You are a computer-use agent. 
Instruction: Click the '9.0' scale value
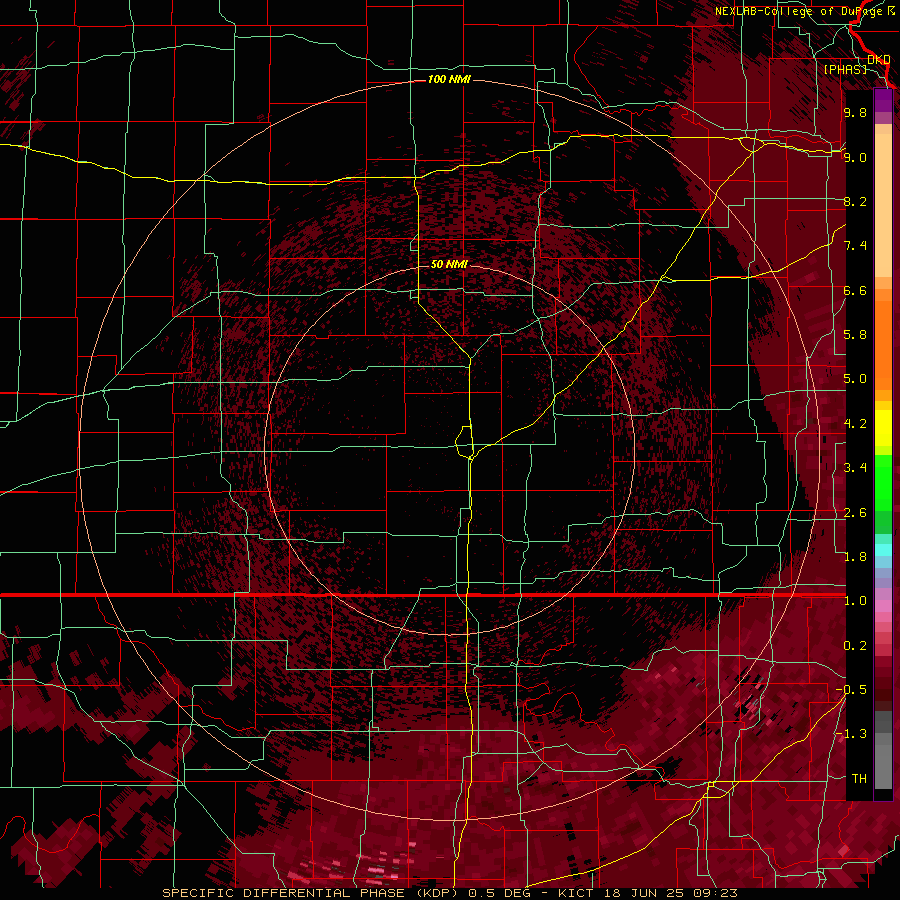coord(855,157)
